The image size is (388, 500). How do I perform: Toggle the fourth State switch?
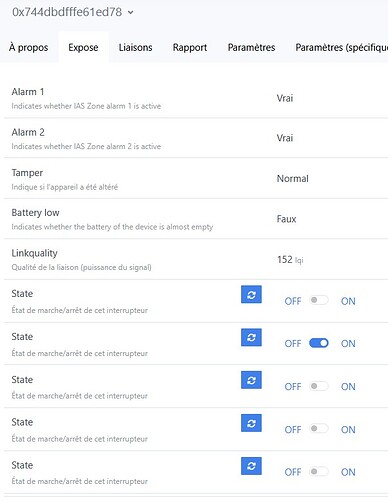coord(319,429)
